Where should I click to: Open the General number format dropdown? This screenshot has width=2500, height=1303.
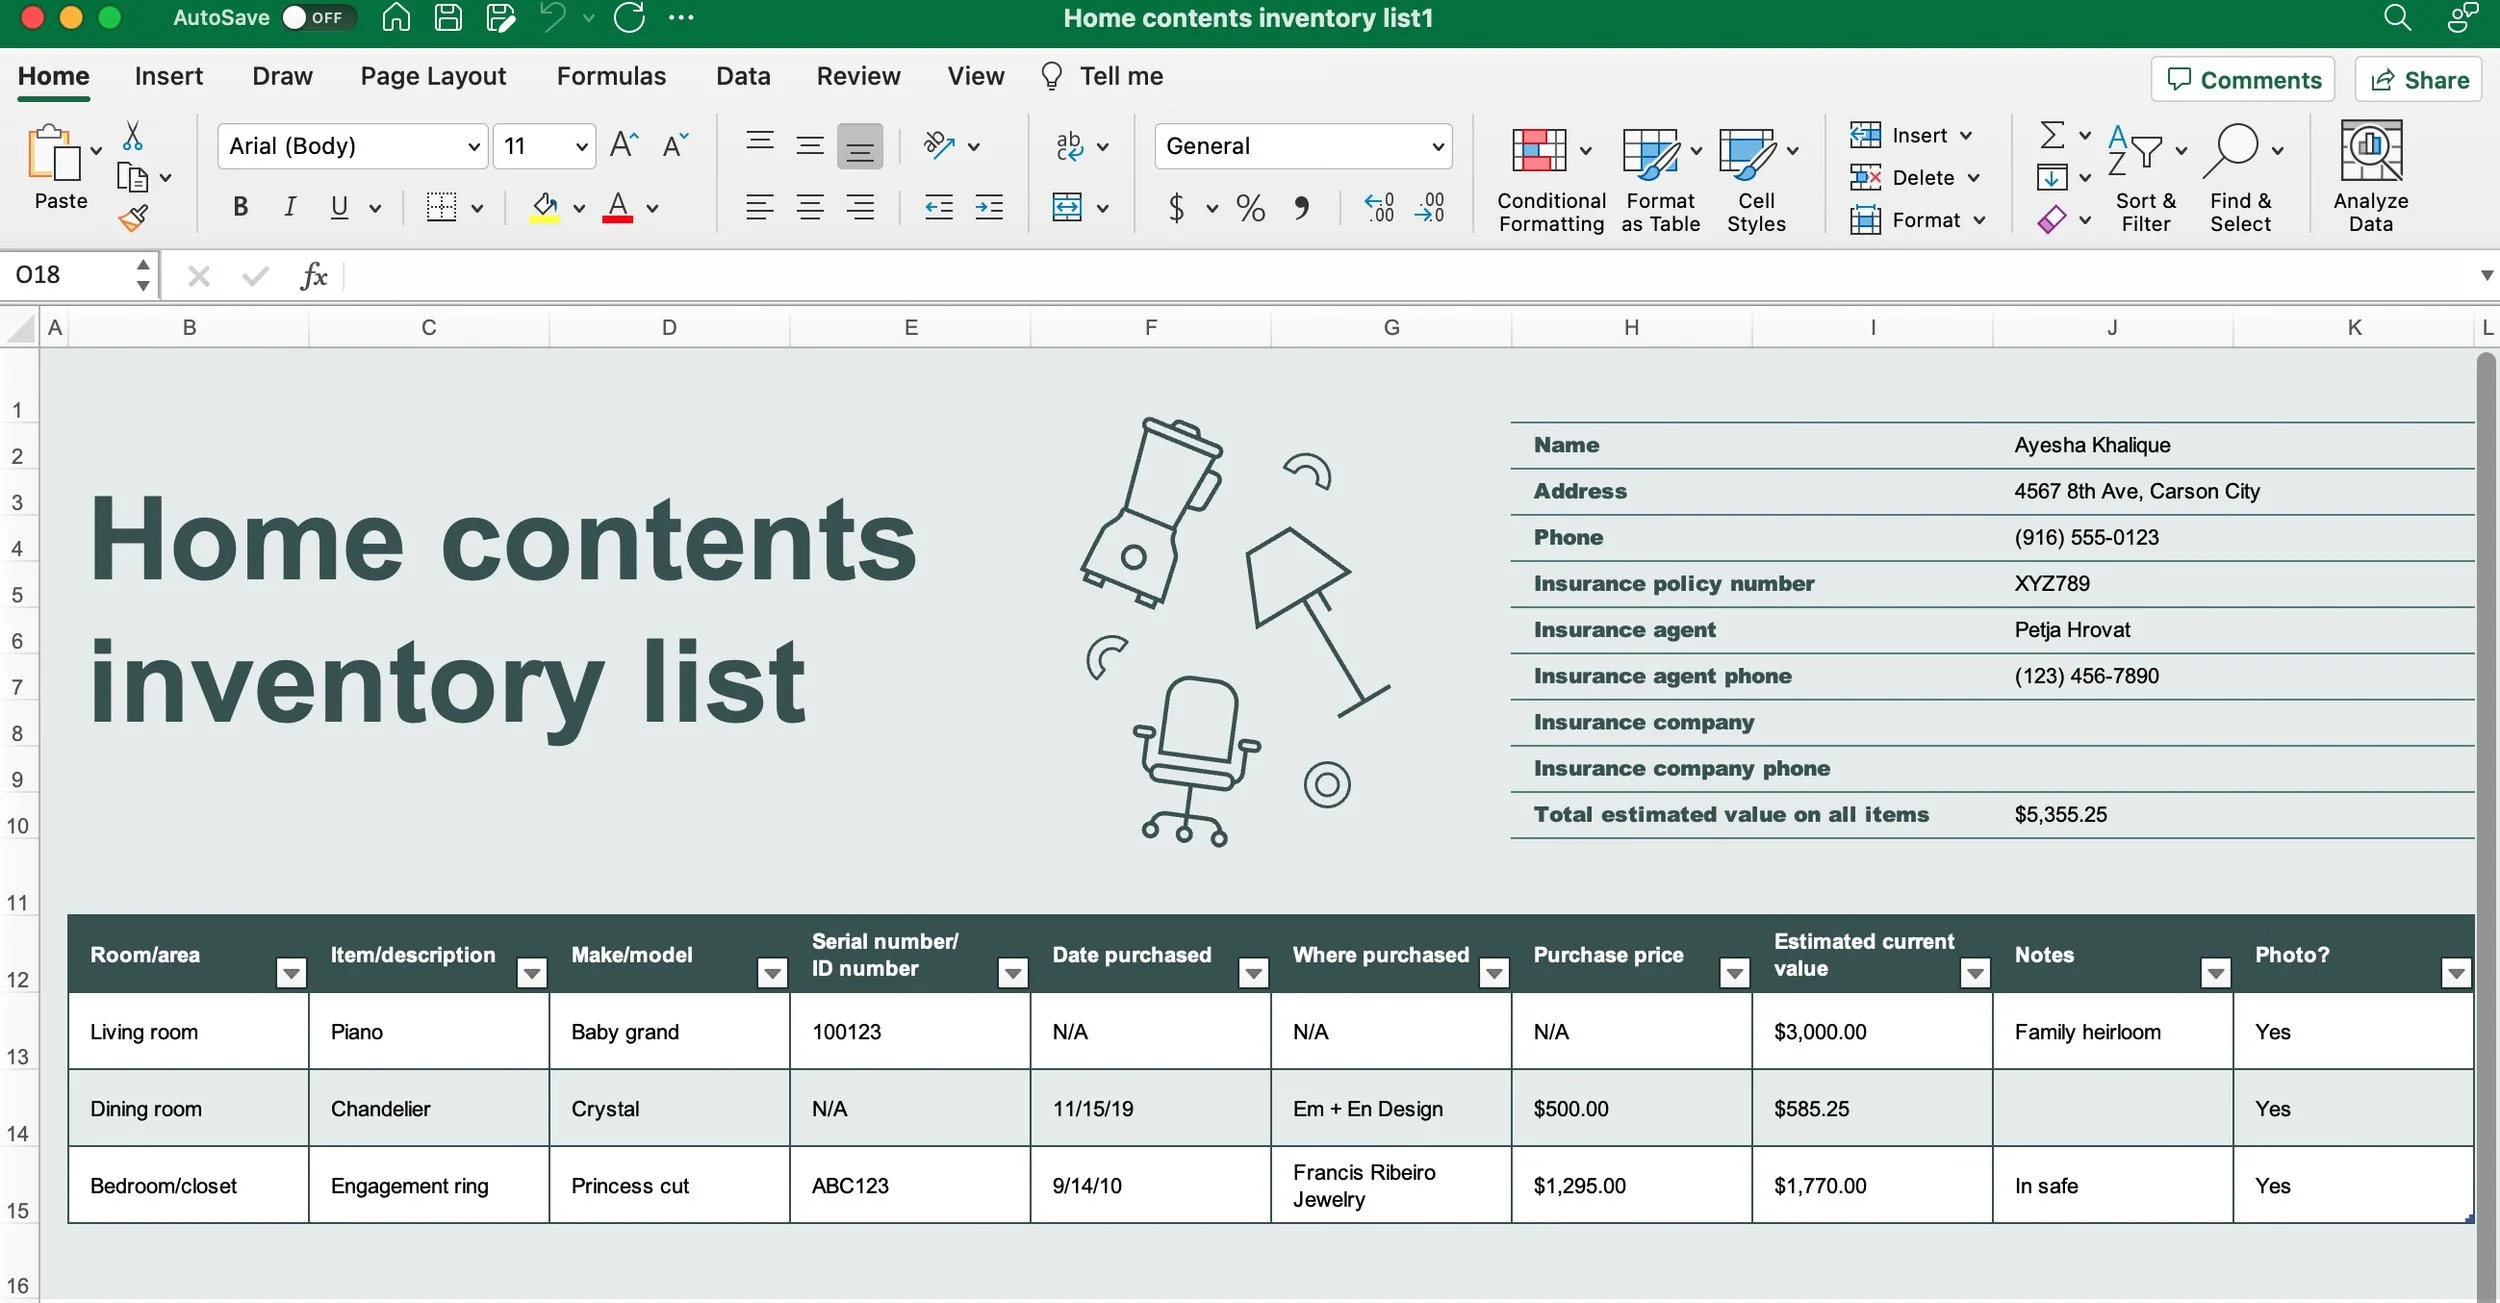(1437, 145)
